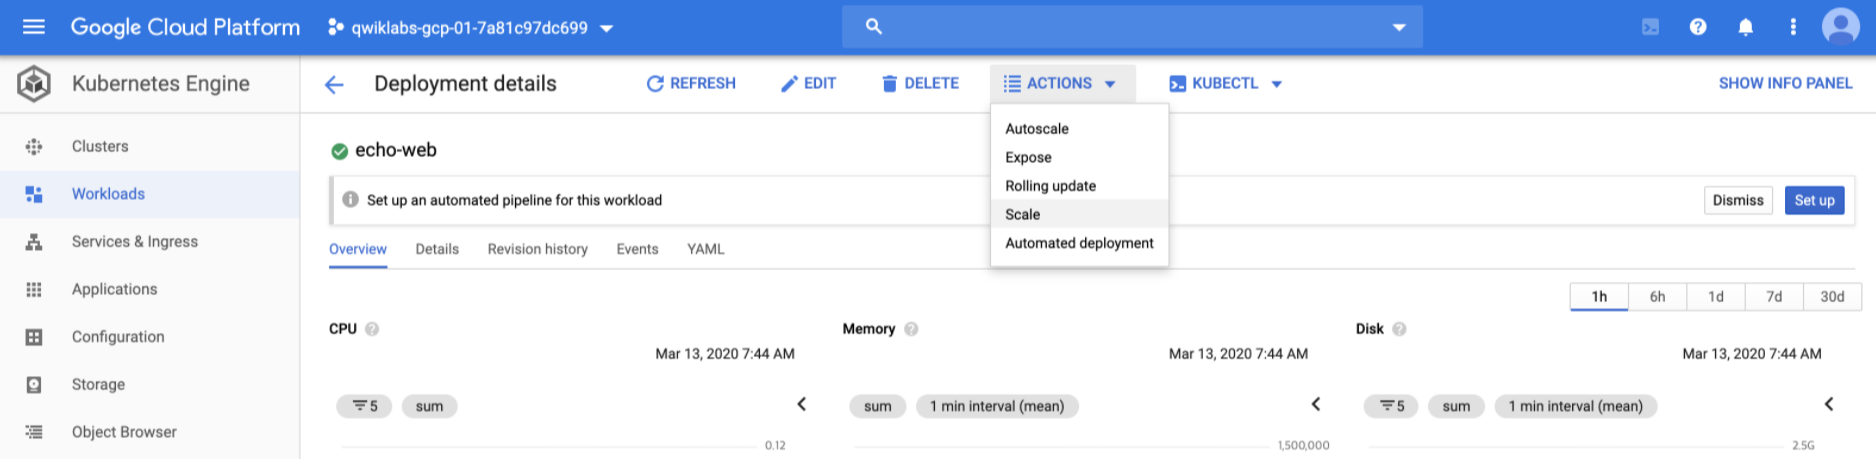
Task: Open notifications bell
Action: (x=1745, y=27)
